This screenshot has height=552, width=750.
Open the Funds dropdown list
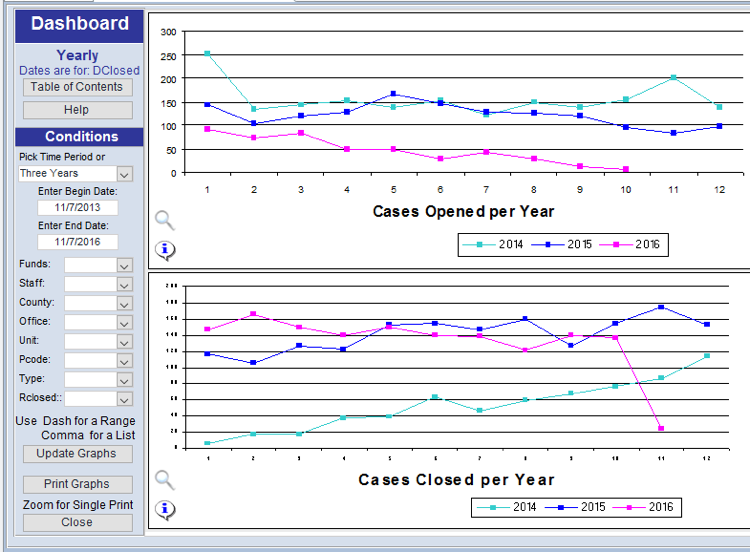tap(124, 265)
